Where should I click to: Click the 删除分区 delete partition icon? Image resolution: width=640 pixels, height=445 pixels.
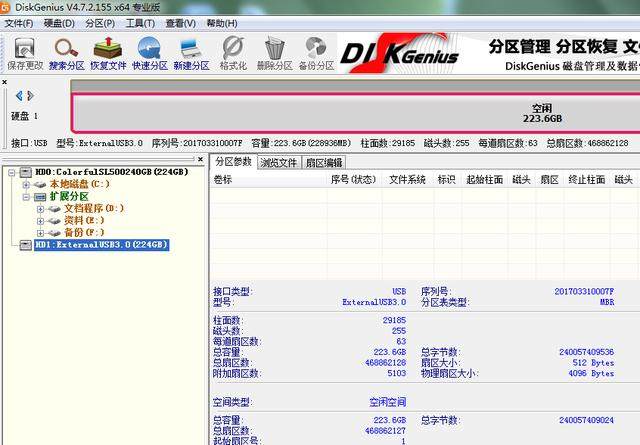pyautogui.click(x=274, y=52)
